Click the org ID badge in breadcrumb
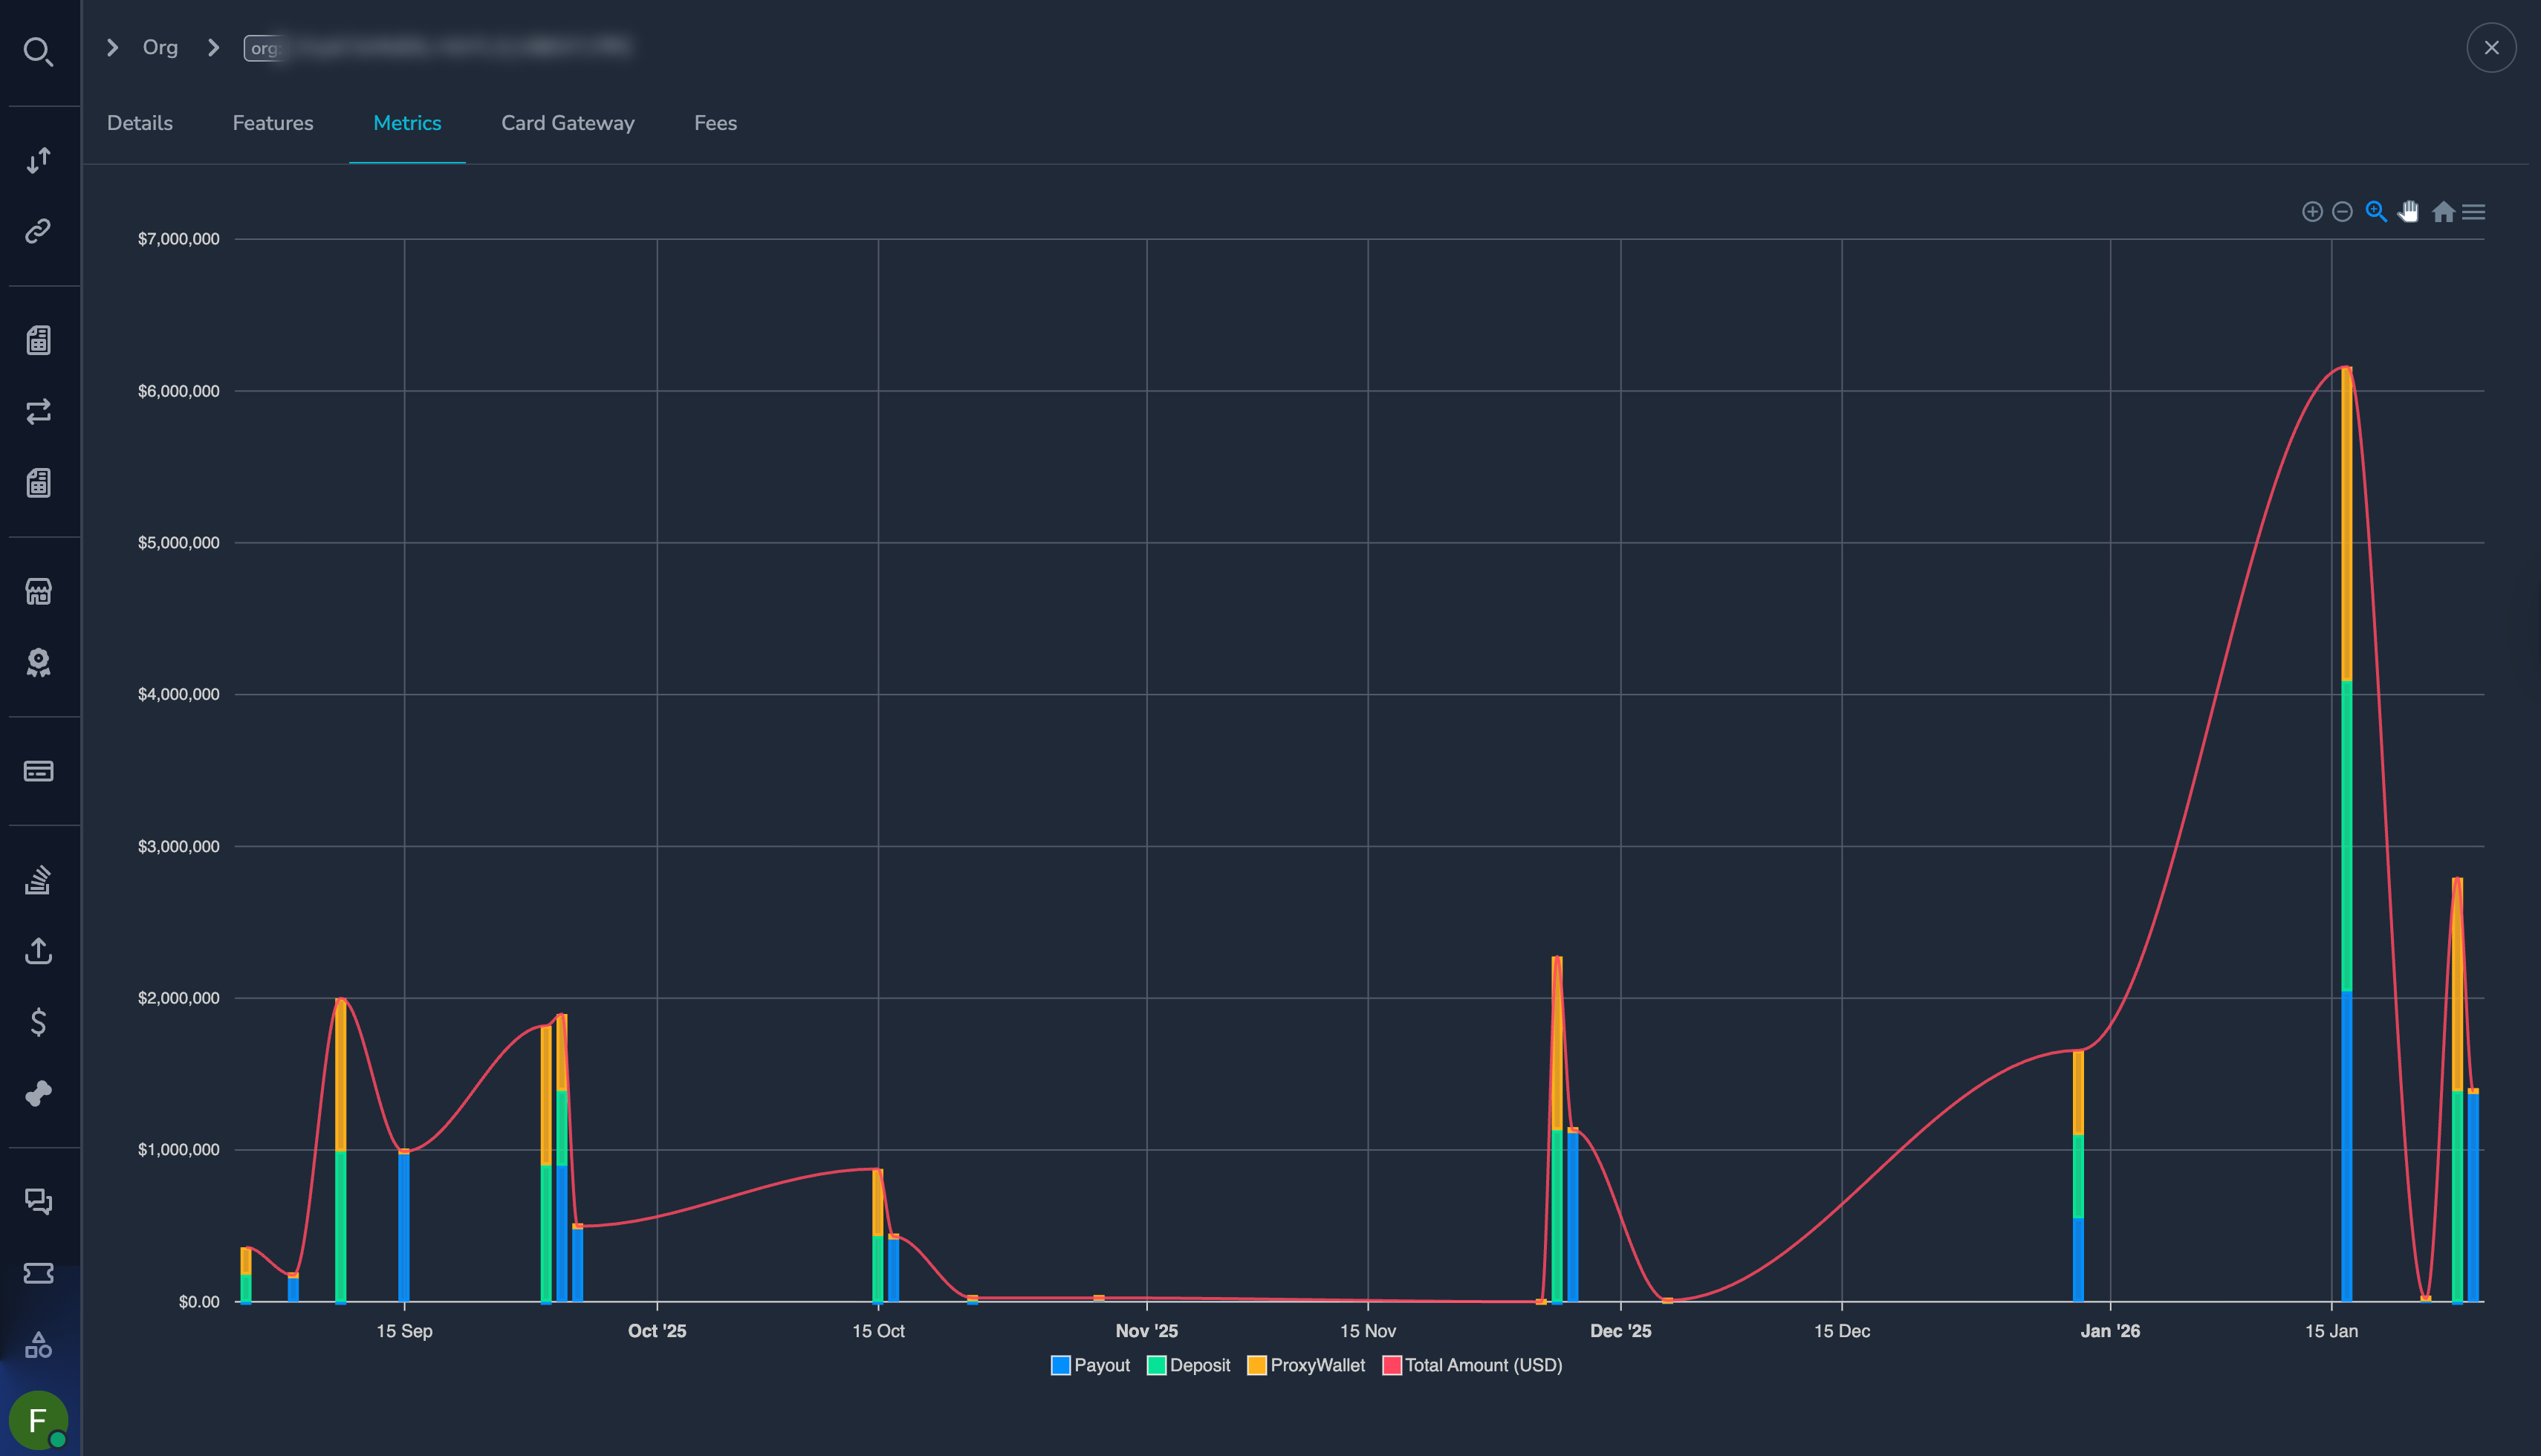This screenshot has width=2541, height=1456. 438,47
